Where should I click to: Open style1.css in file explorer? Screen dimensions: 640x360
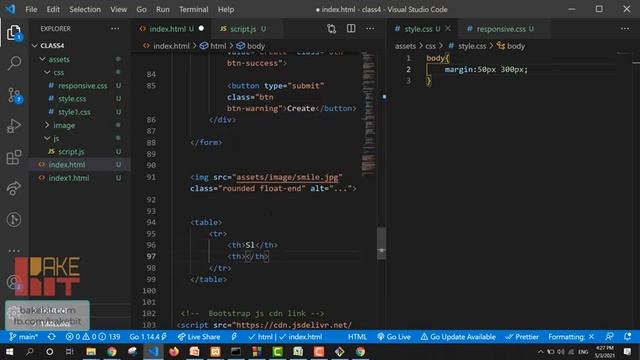point(80,112)
